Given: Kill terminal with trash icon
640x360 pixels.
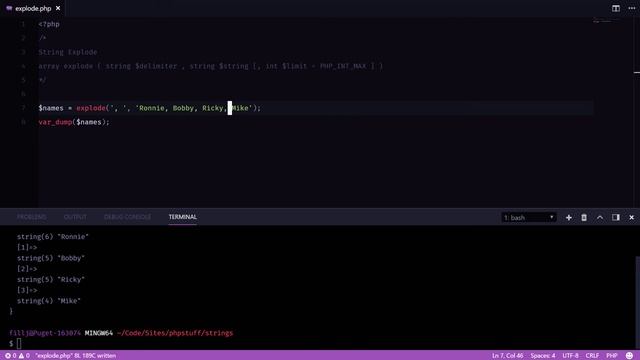Looking at the screenshot, I should click(584, 218).
